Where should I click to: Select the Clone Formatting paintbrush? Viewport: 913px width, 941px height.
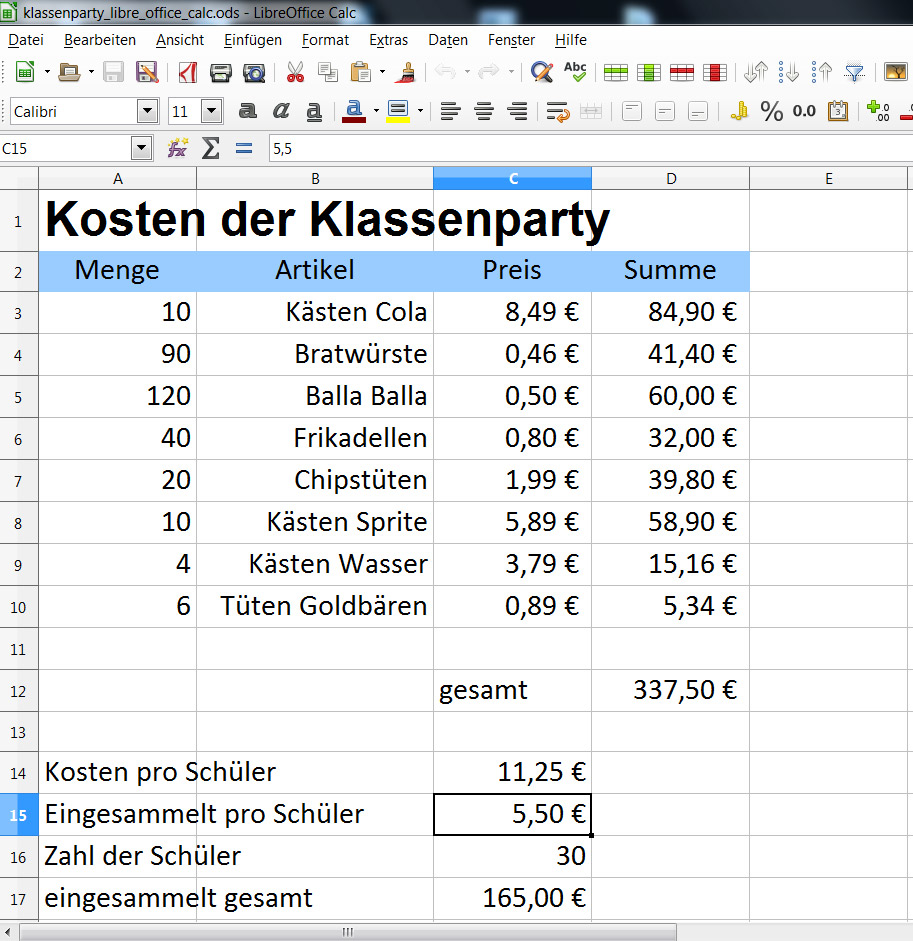tap(406, 72)
